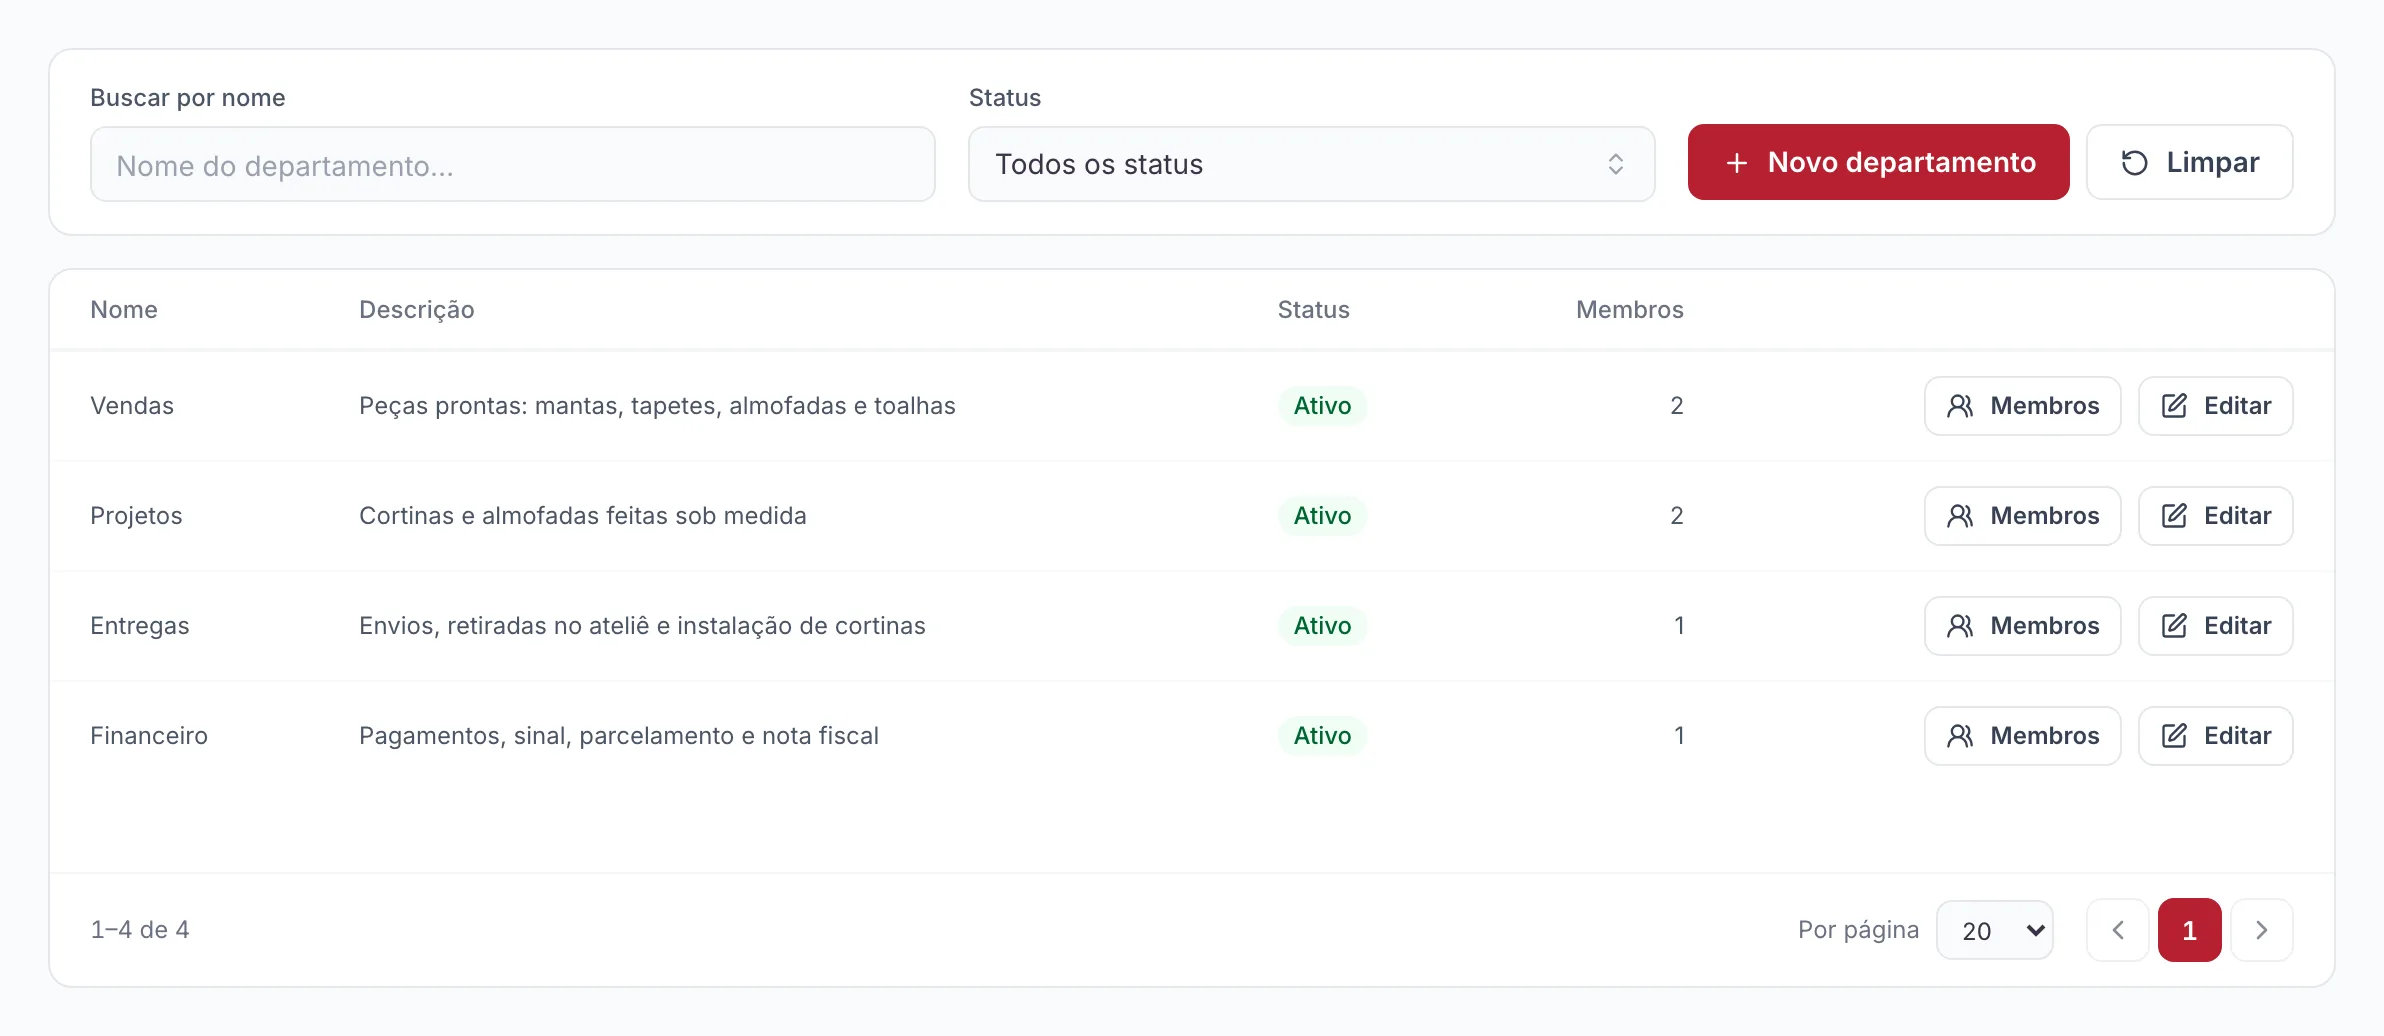2384x1036 pixels.
Task: Click description 'Cortinas e almofadas feitas sob medida'
Action: tap(582, 516)
